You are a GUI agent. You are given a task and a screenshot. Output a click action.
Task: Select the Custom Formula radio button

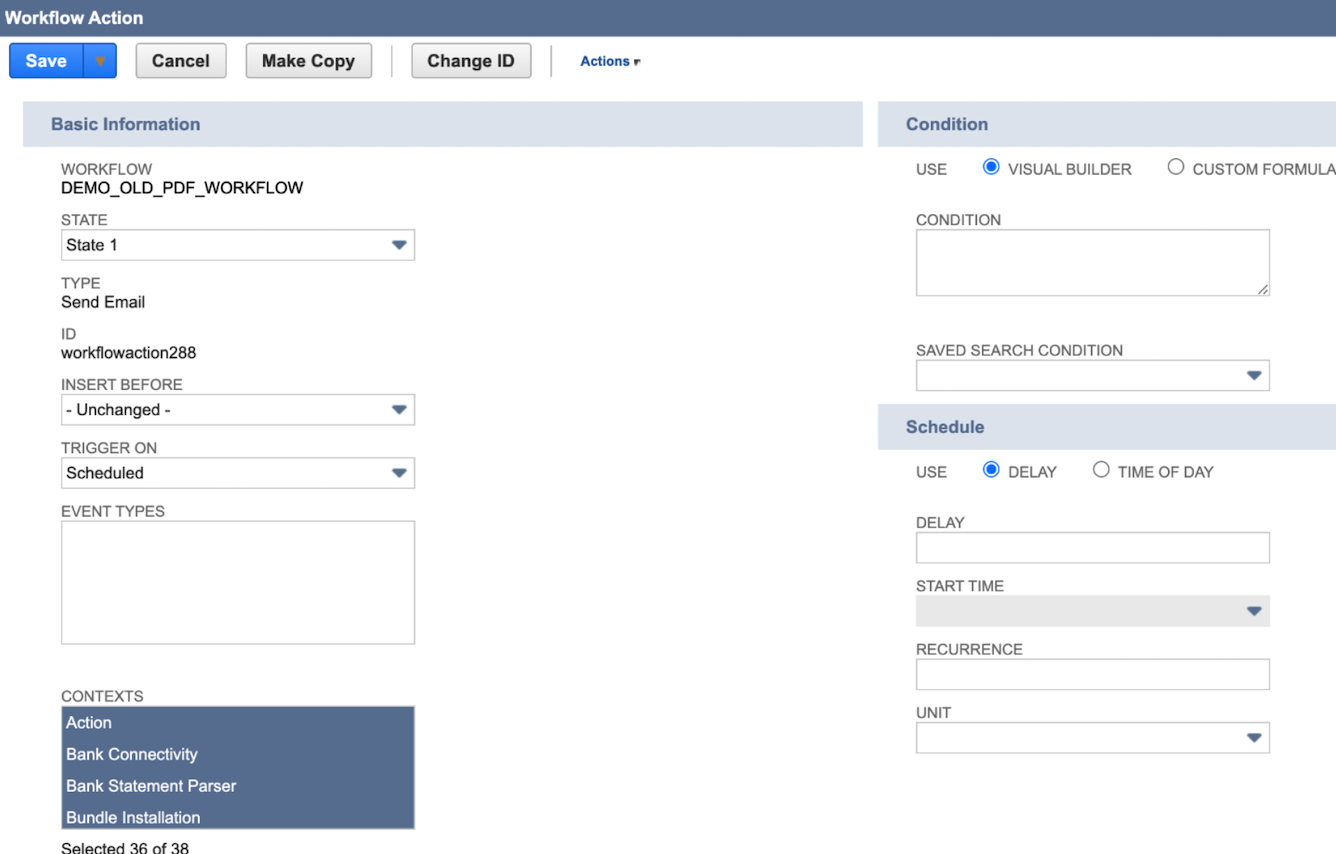(x=1175, y=166)
